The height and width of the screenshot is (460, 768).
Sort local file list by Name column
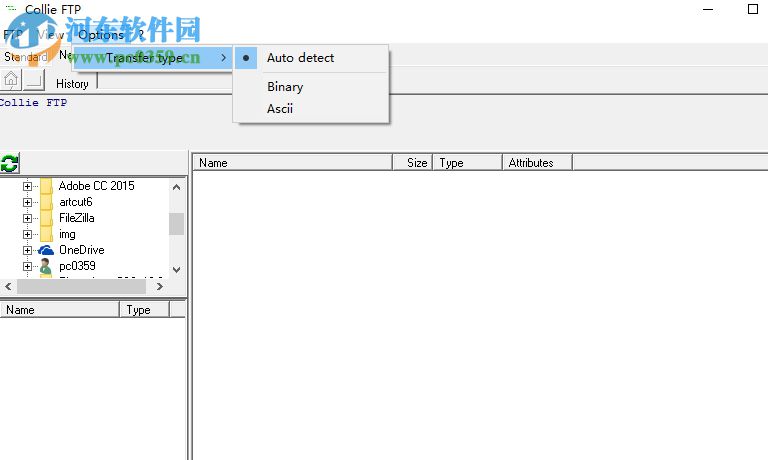[x=60, y=310]
